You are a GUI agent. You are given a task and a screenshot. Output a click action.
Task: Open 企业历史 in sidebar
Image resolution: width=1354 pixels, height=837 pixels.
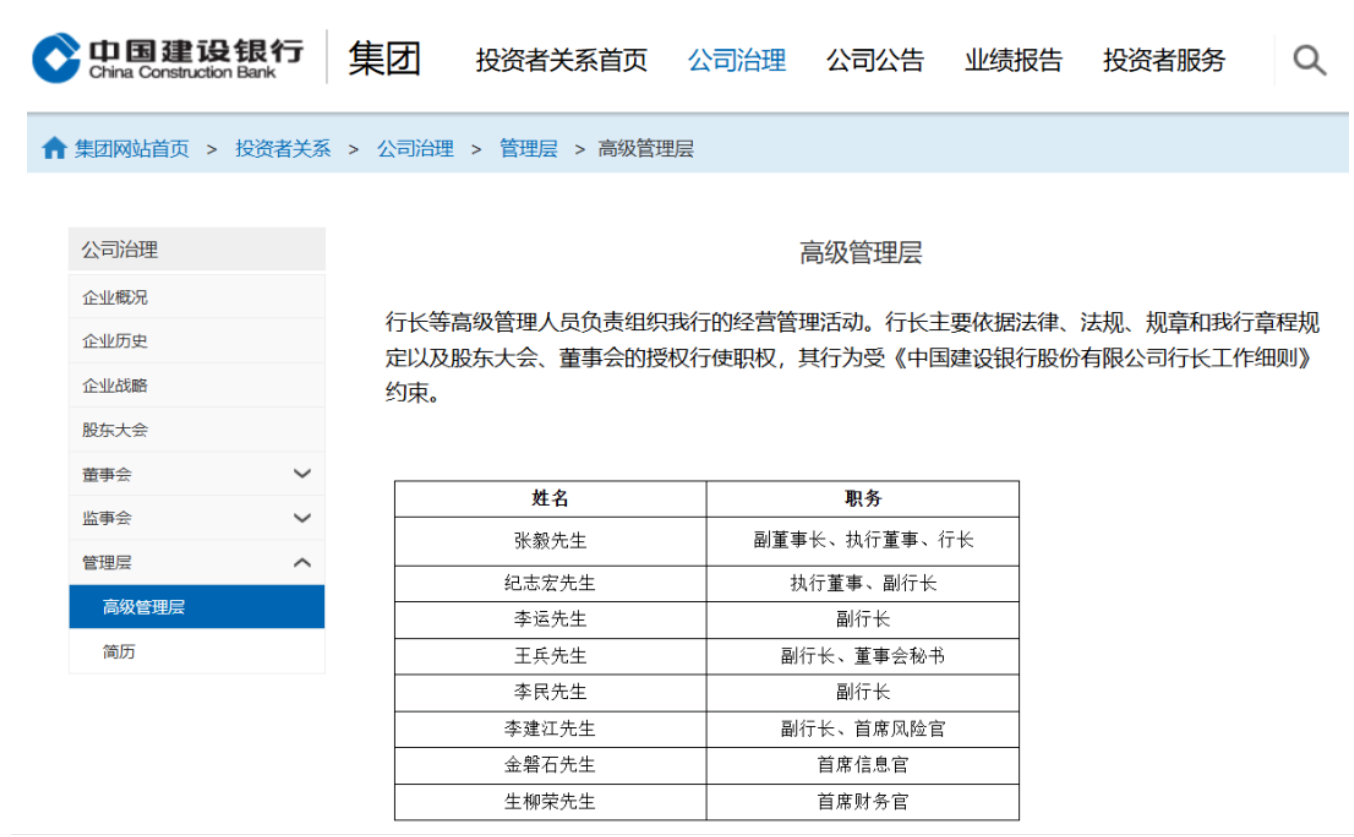(197, 341)
